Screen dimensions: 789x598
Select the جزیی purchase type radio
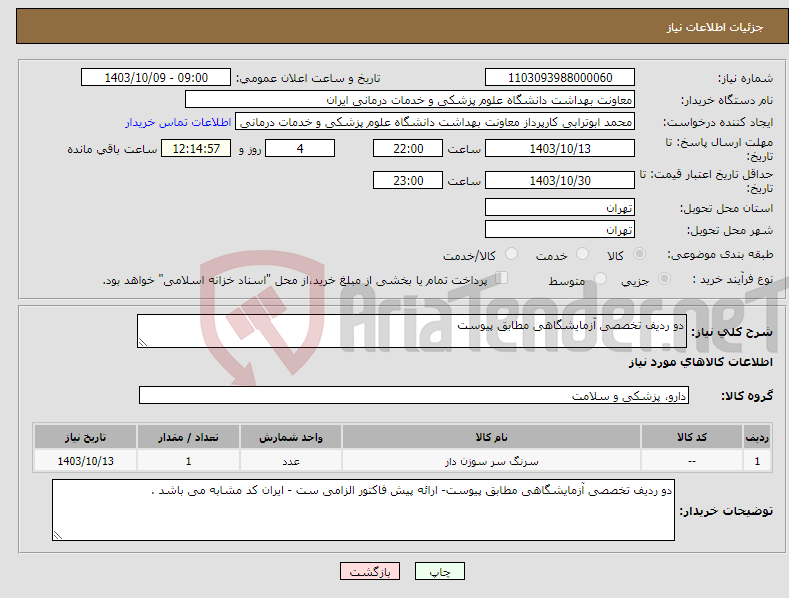[x=664, y=279]
